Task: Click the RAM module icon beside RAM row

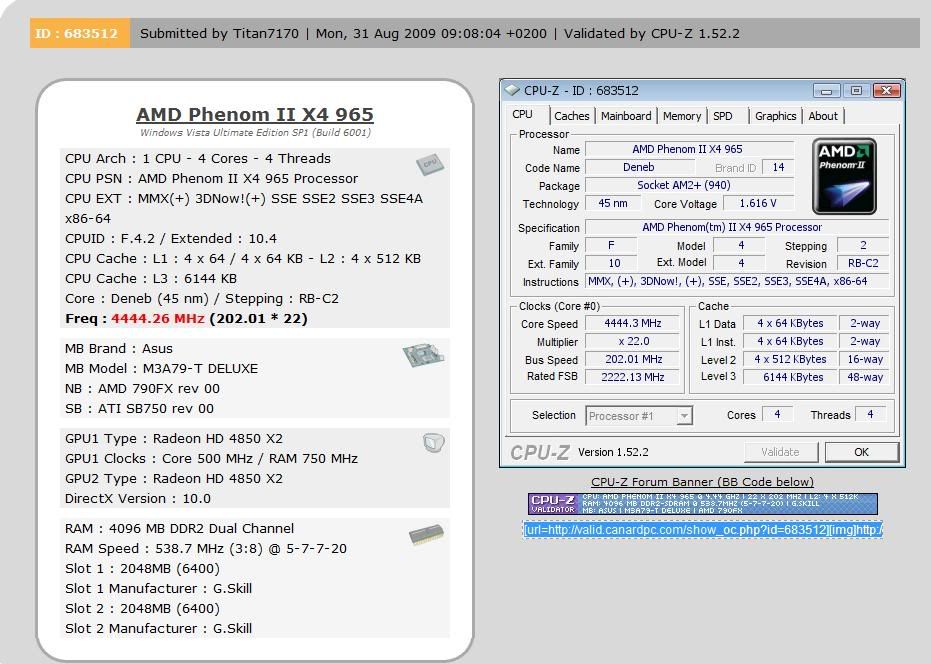Action: [426, 533]
